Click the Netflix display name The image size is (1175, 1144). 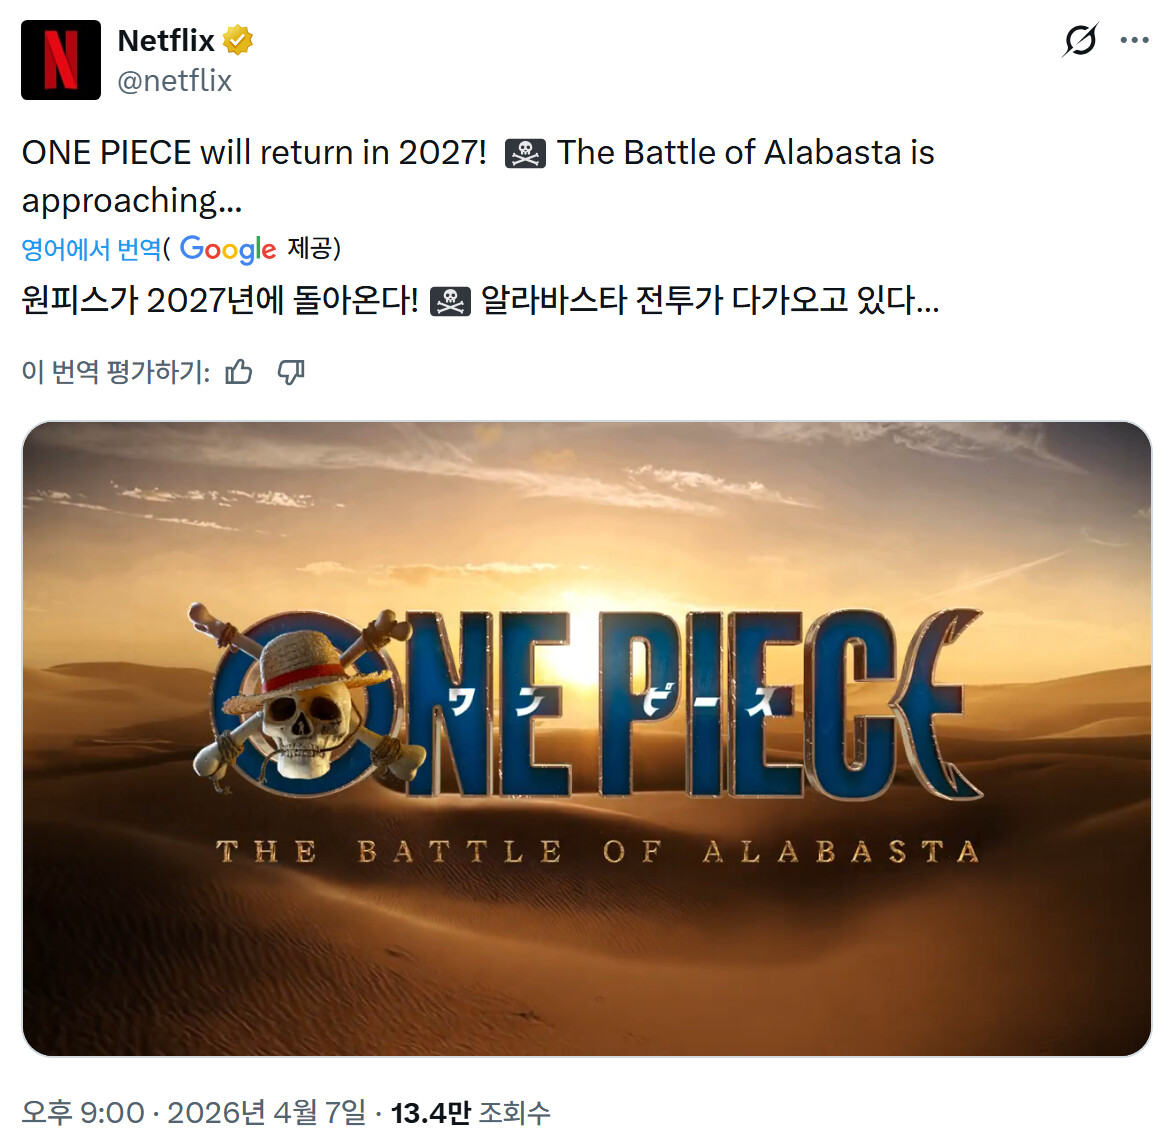pyautogui.click(x=166, y=40)
